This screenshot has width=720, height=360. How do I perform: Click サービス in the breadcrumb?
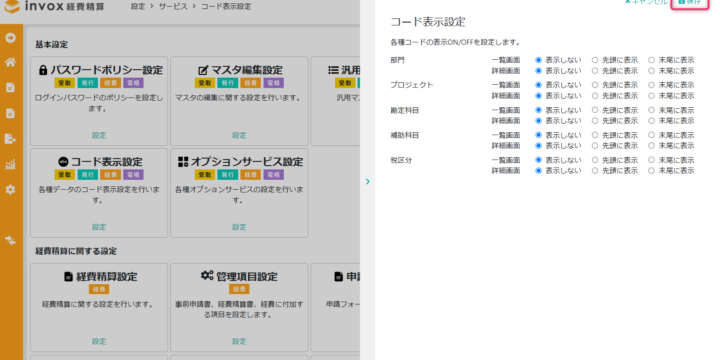pyautogui.click(x=173, y=7)
